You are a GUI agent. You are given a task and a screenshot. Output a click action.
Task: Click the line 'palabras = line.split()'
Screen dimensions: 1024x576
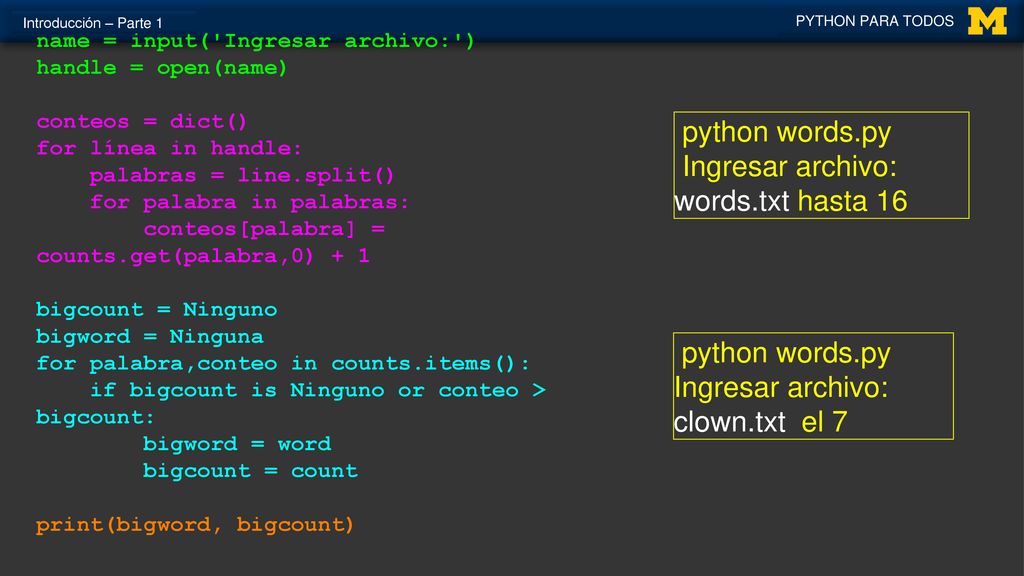point(242,175)
